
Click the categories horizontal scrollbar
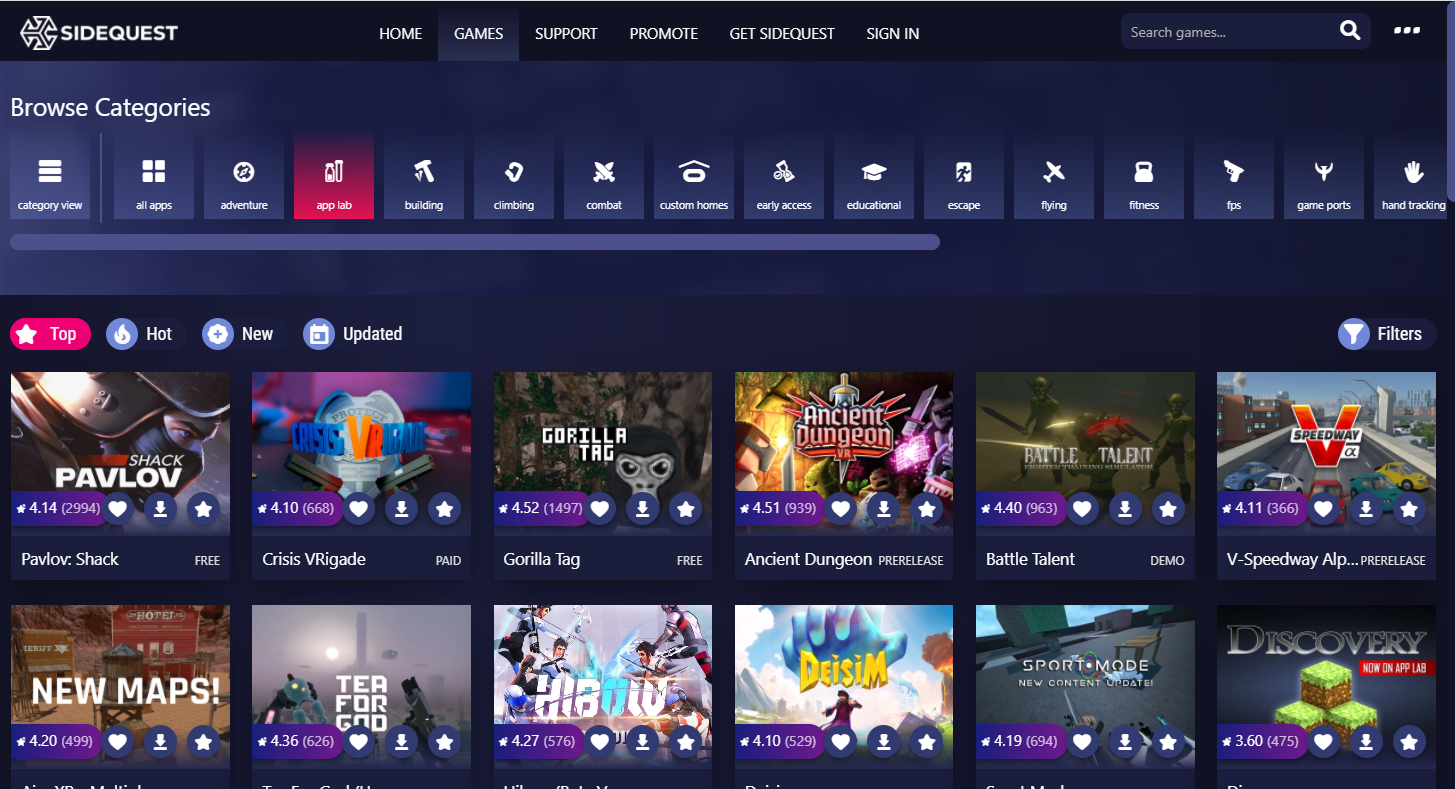tap(475, 242)
